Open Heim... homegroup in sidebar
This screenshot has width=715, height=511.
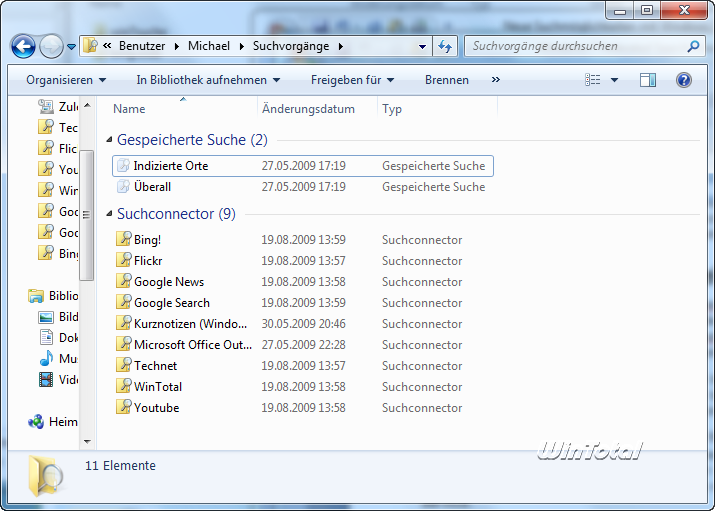pos(53,422)
